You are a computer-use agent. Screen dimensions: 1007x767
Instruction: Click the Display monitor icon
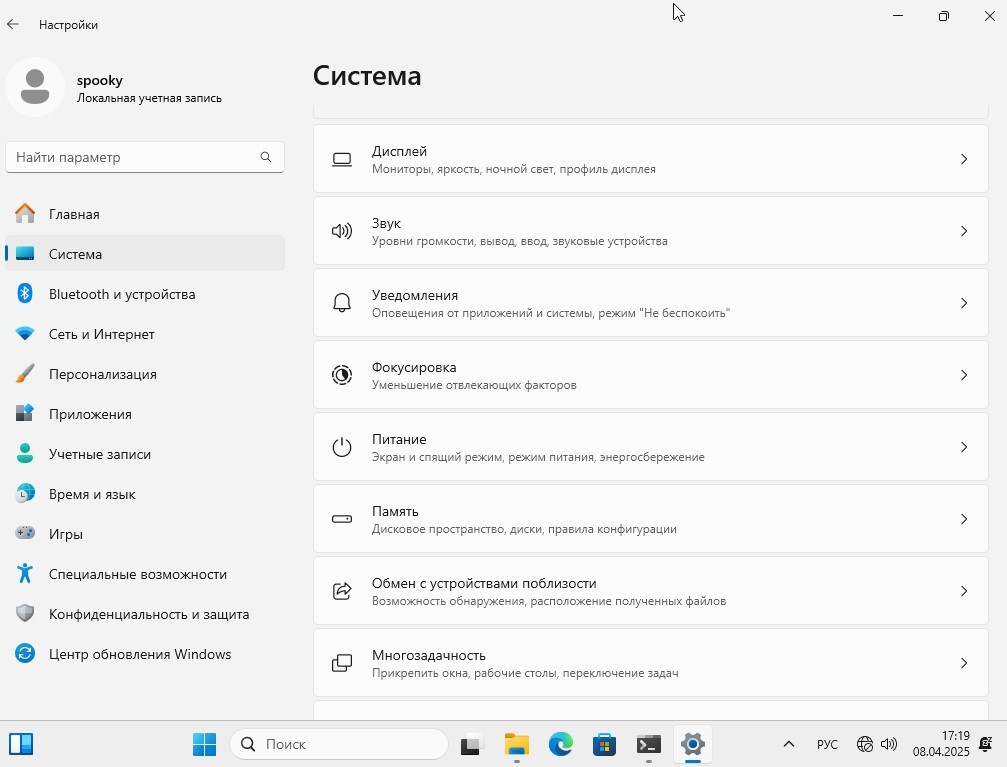pos(342,159)
